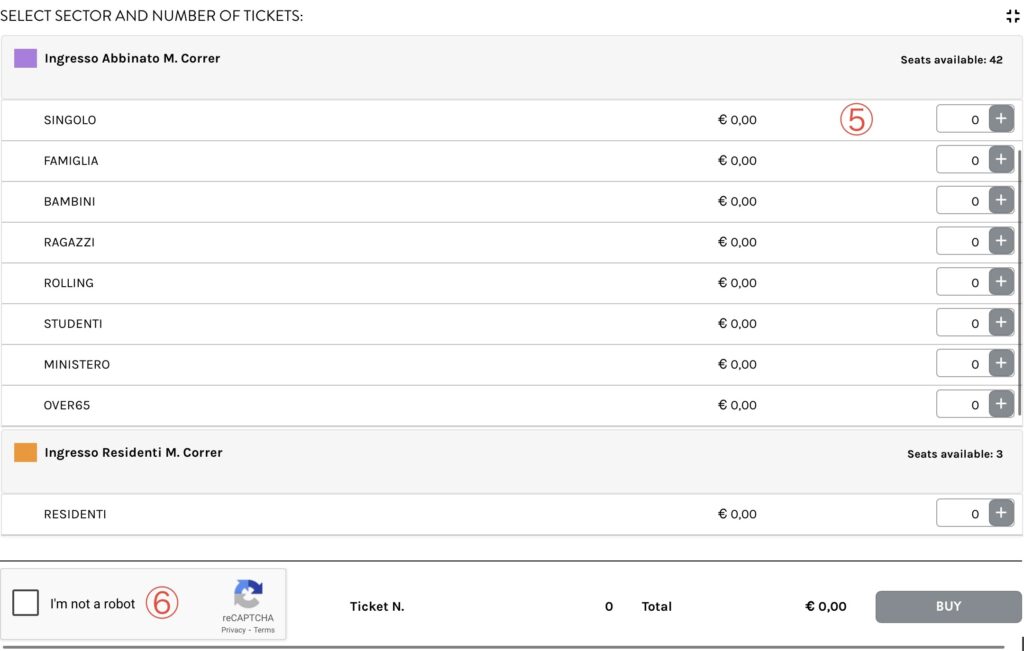
Task: Increase SINGOLO ticket count with plus button
Action: (1001, 119)
